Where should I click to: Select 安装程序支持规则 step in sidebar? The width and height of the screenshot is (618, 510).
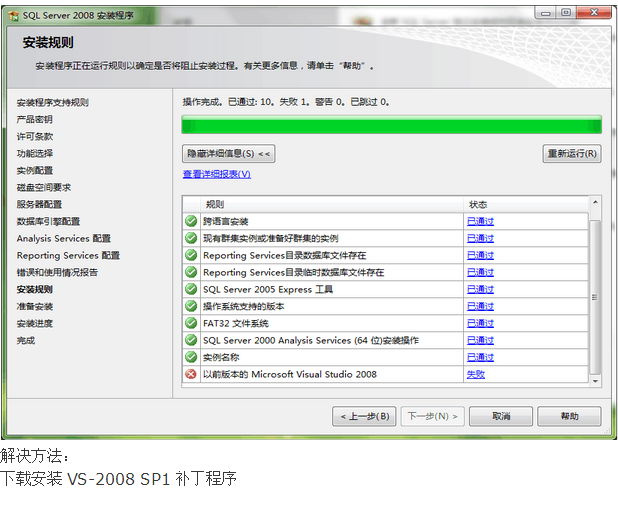[52, 102]
